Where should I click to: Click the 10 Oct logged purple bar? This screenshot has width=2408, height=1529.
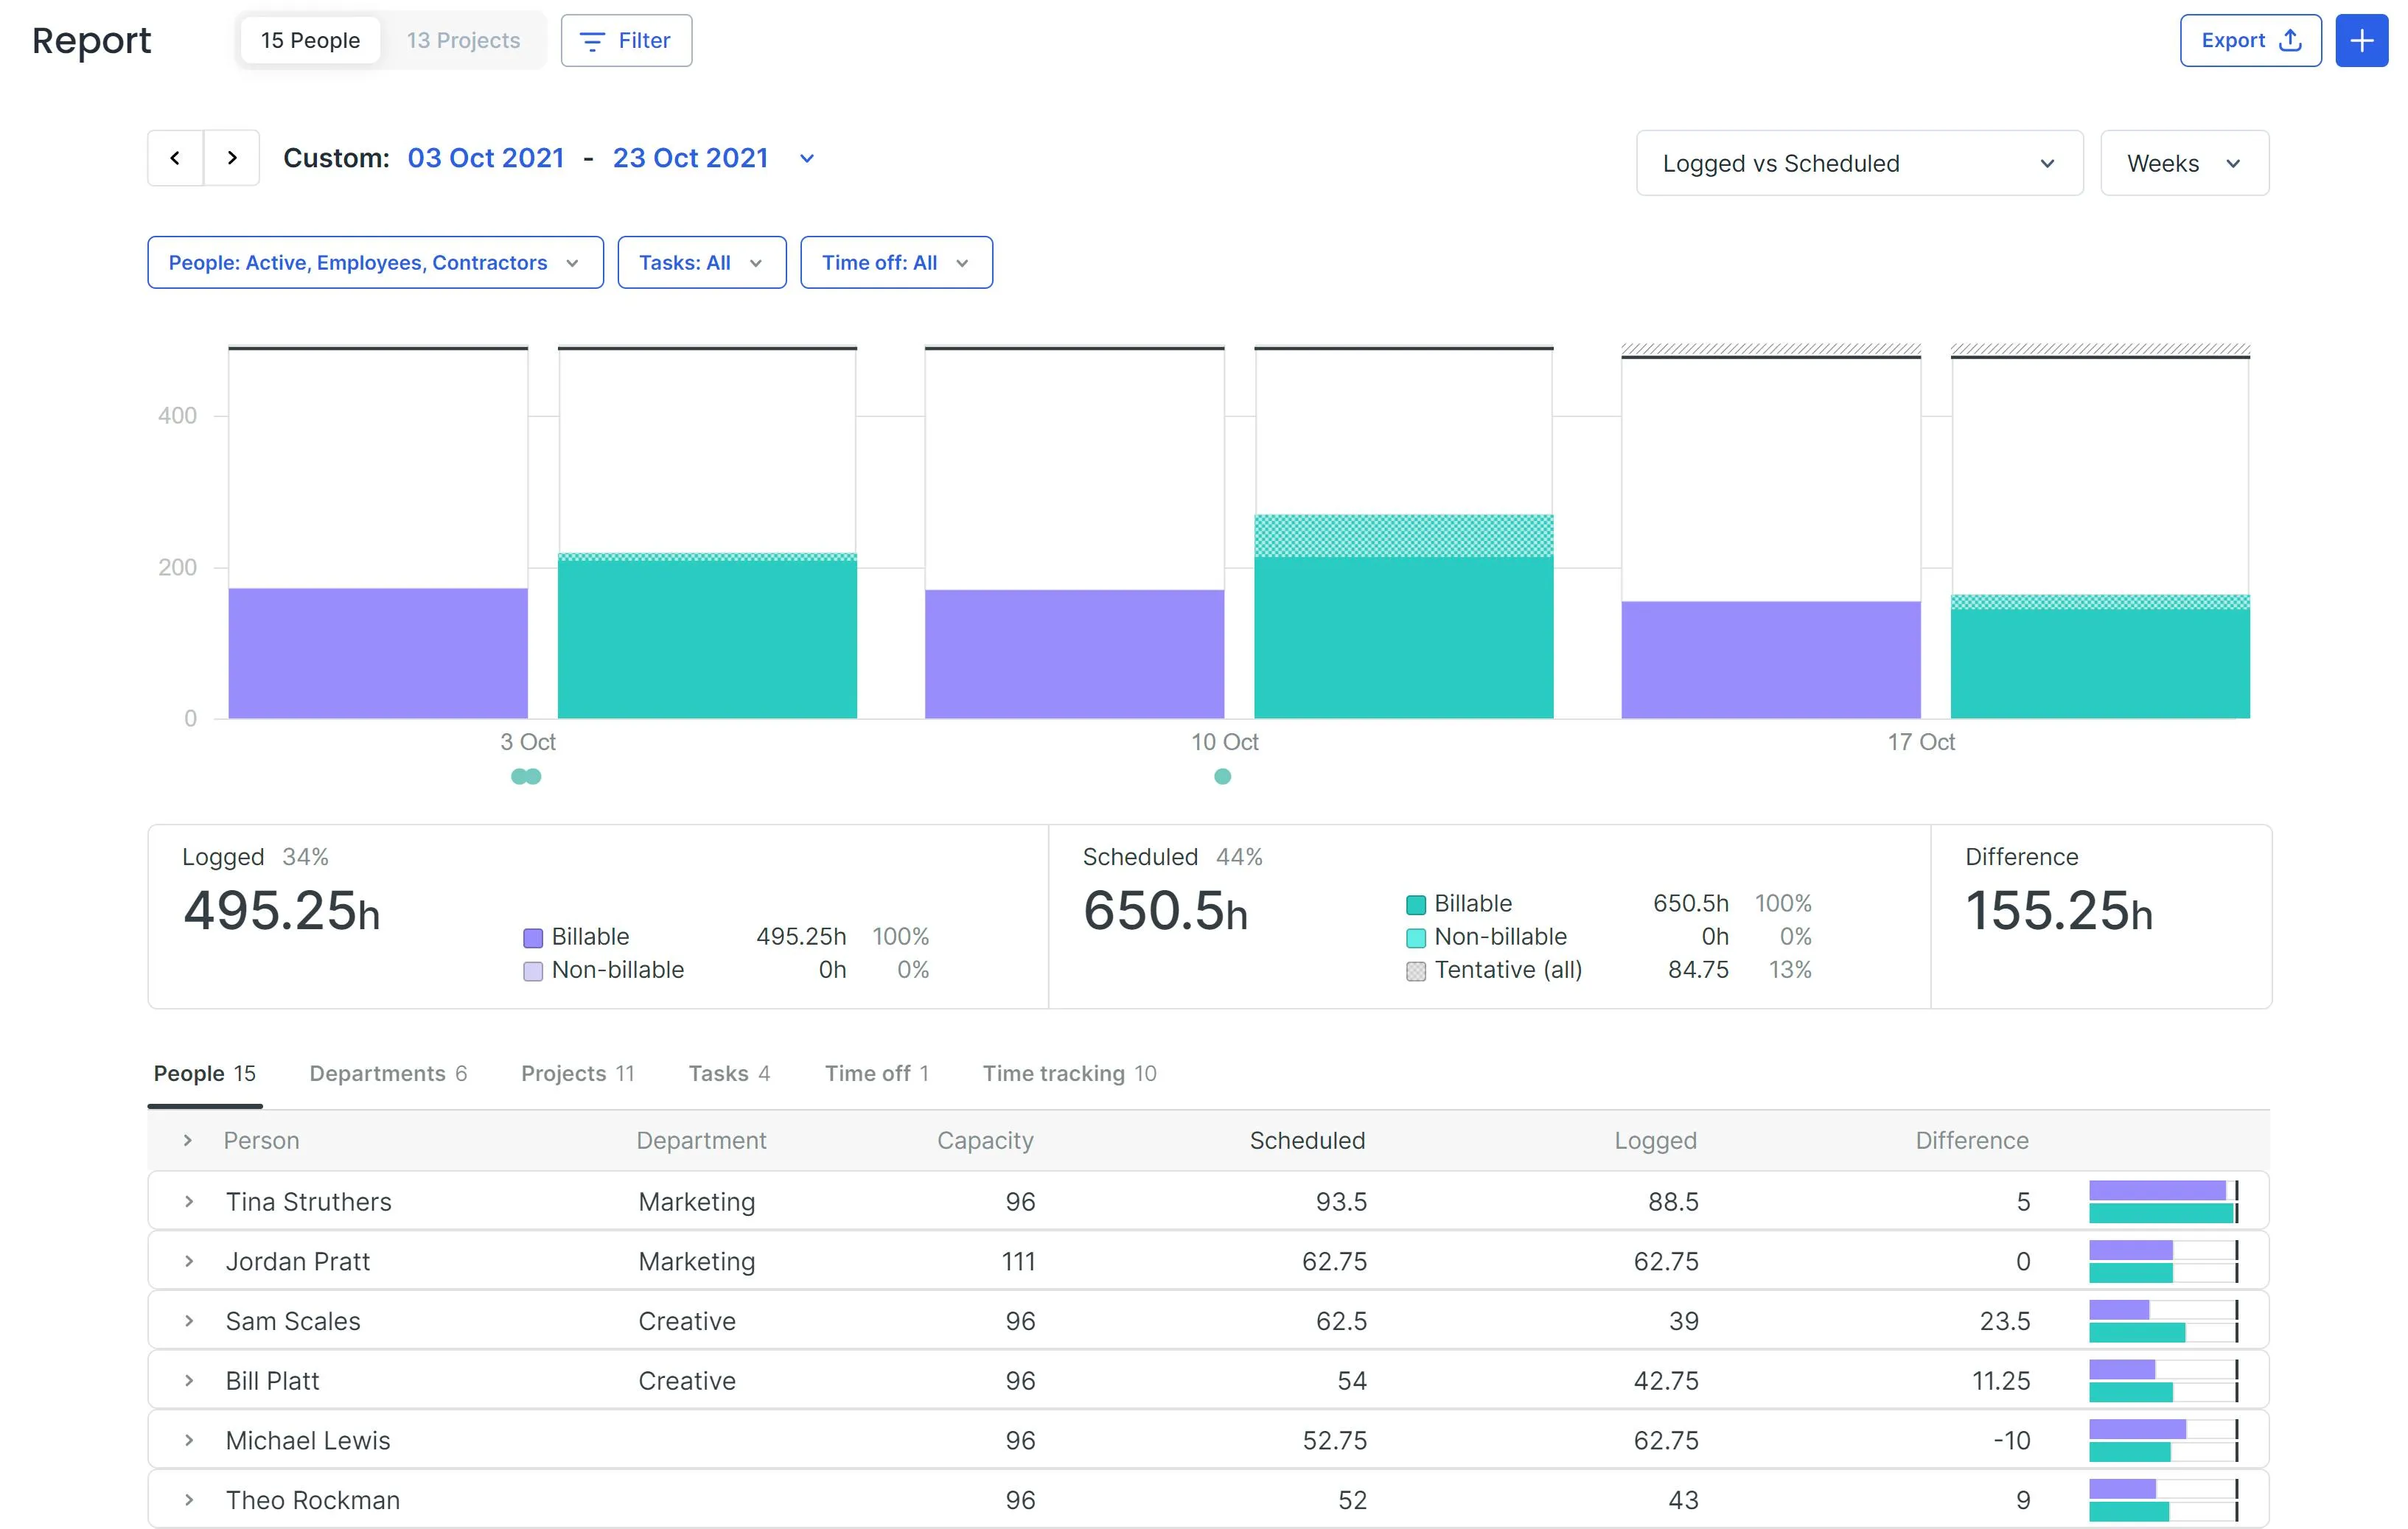click(x=1074, y=654)
